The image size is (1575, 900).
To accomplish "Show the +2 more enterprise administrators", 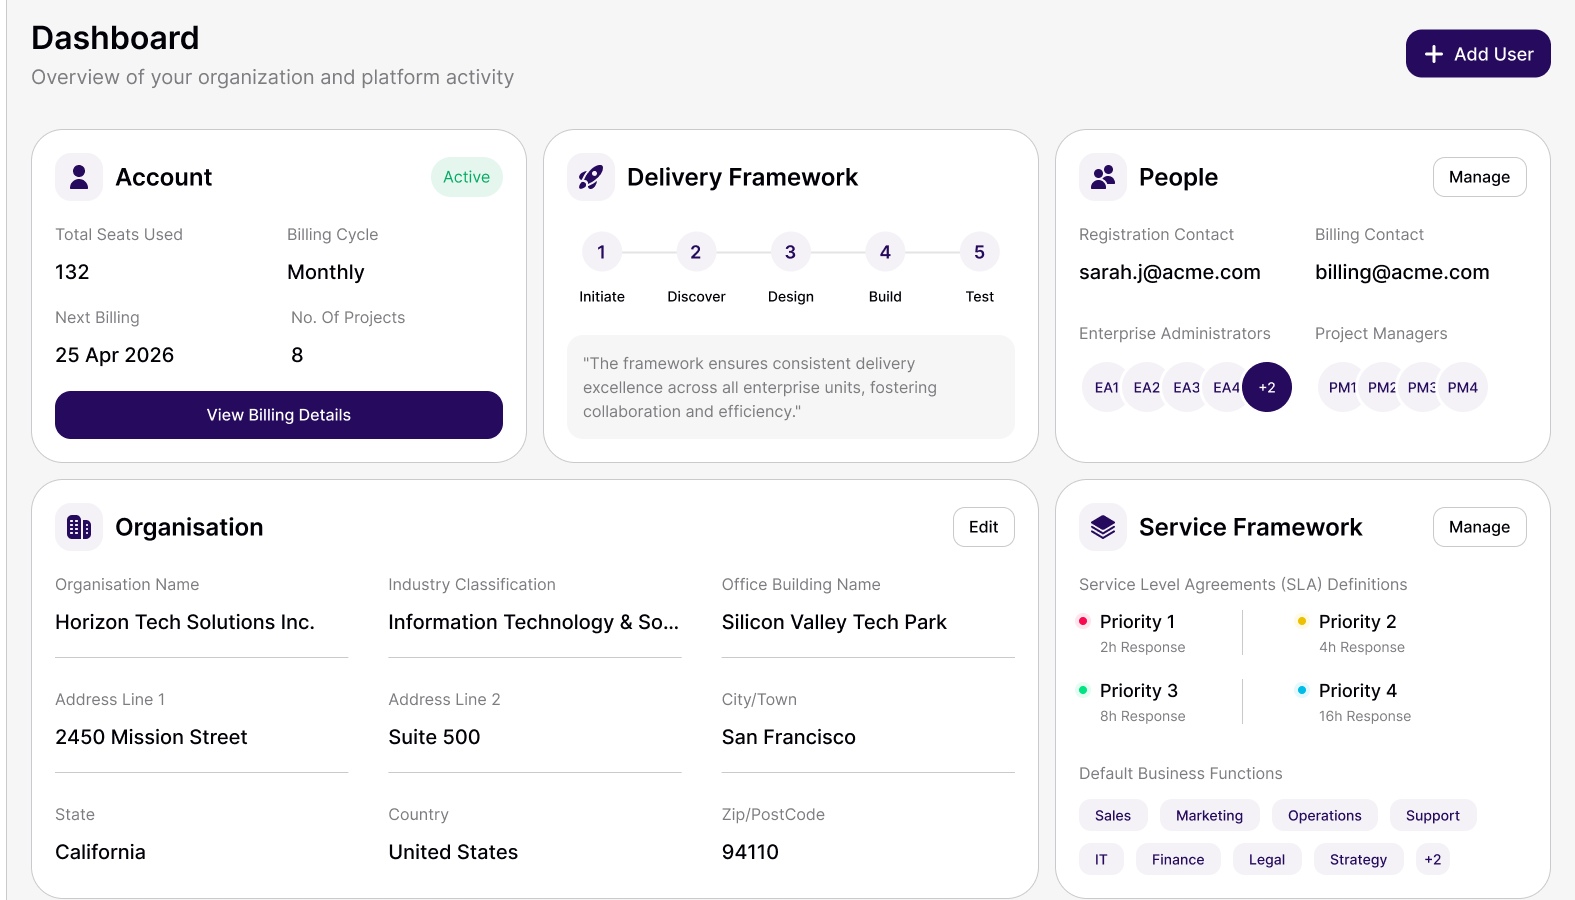I will pyautogui.click(x=1267, y=387).
